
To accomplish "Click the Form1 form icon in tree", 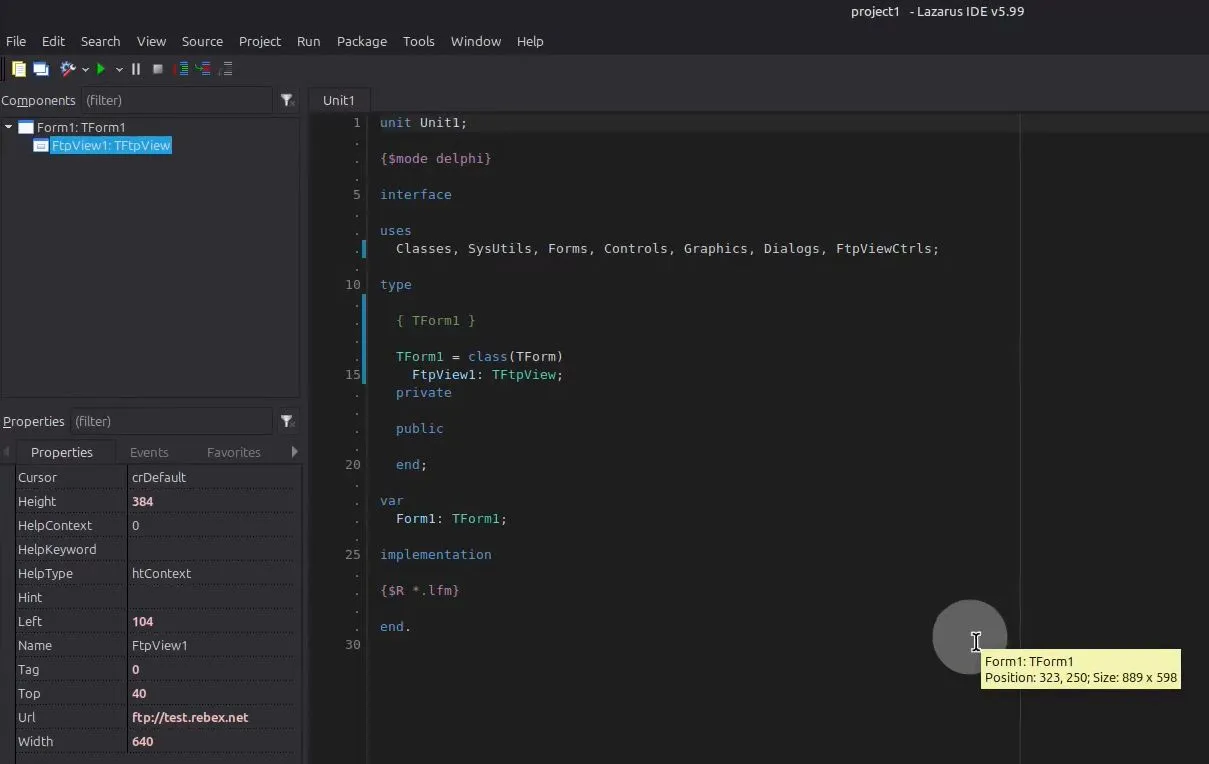I will click(x=26, y=127).
